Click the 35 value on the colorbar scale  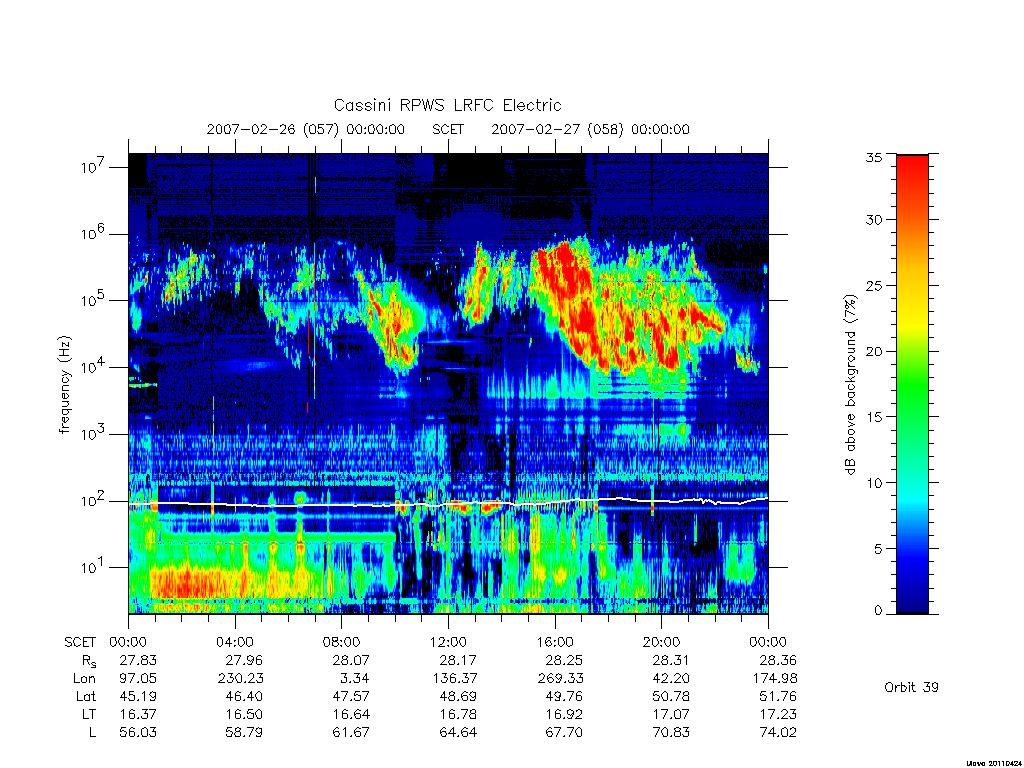click(873, 157)
